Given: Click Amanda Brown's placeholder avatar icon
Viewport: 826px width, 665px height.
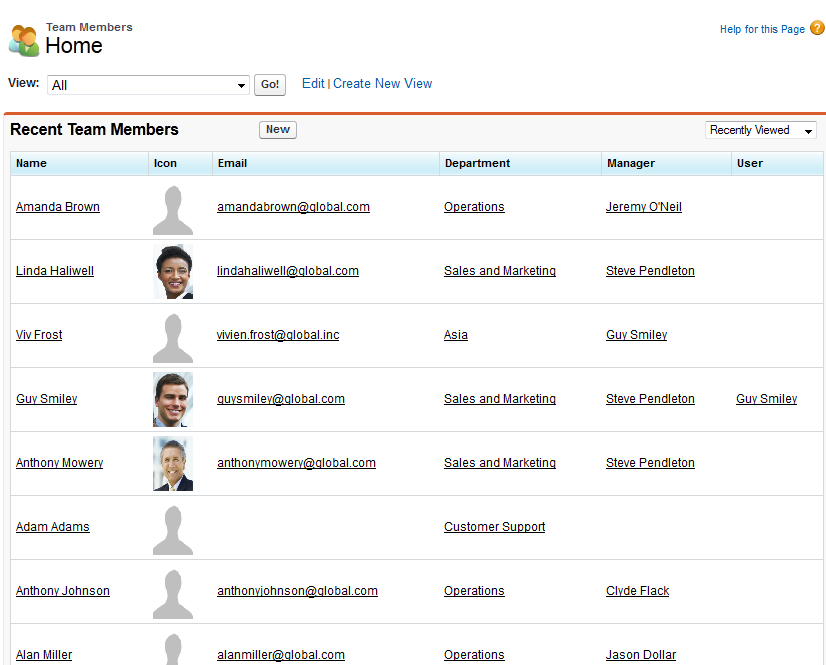Looking at the screenshot, I should (173, 210).
